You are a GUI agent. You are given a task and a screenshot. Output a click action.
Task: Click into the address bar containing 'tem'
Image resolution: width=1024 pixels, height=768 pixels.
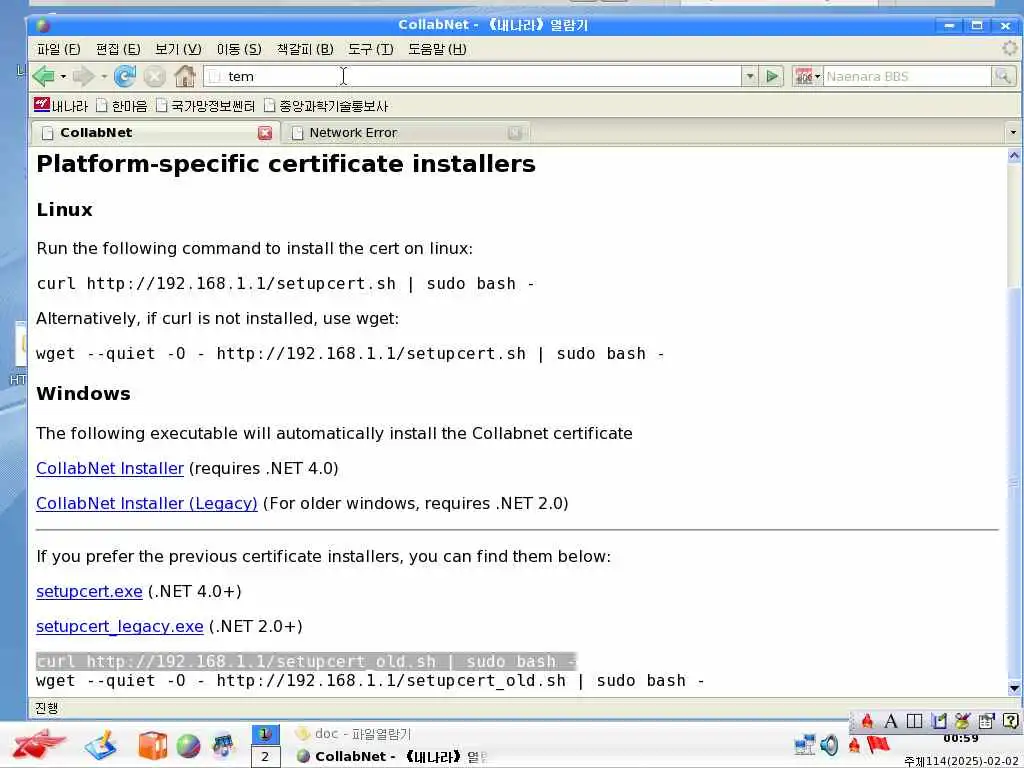(472, 76)
